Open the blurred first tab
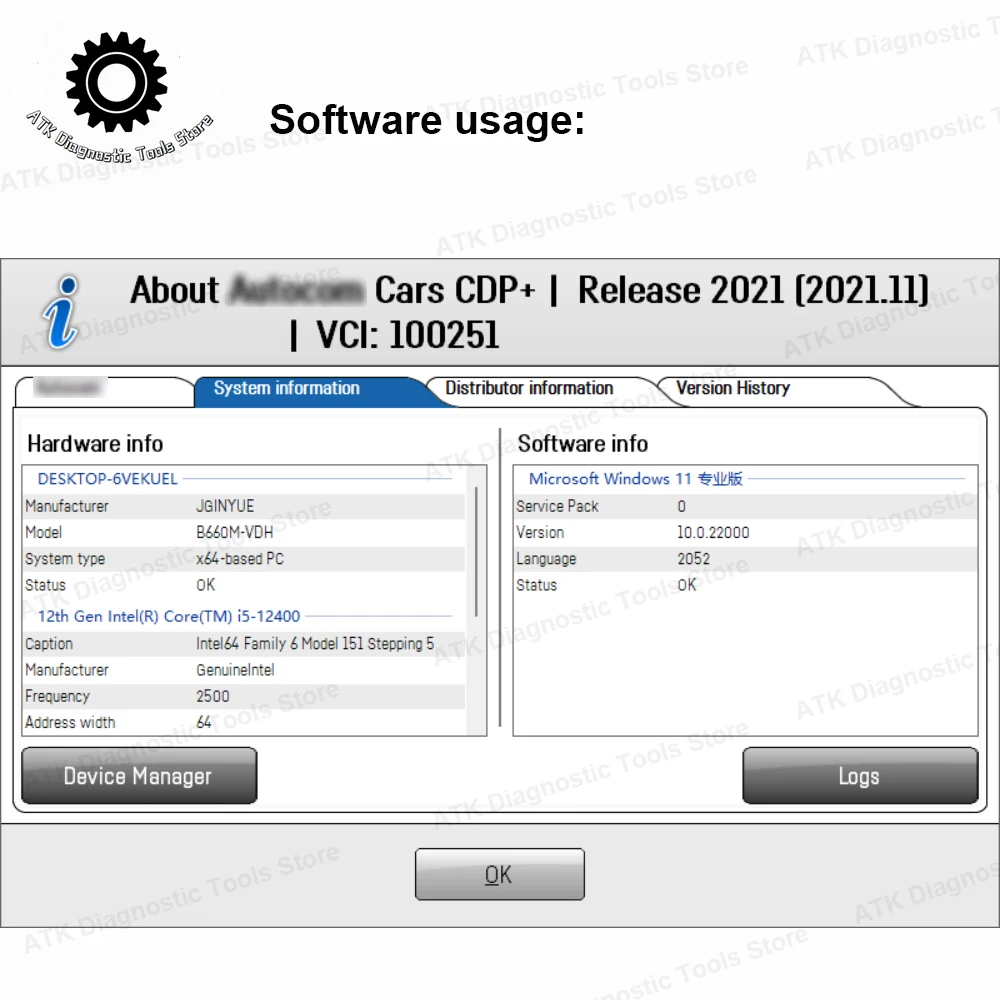 click(104, 391)
